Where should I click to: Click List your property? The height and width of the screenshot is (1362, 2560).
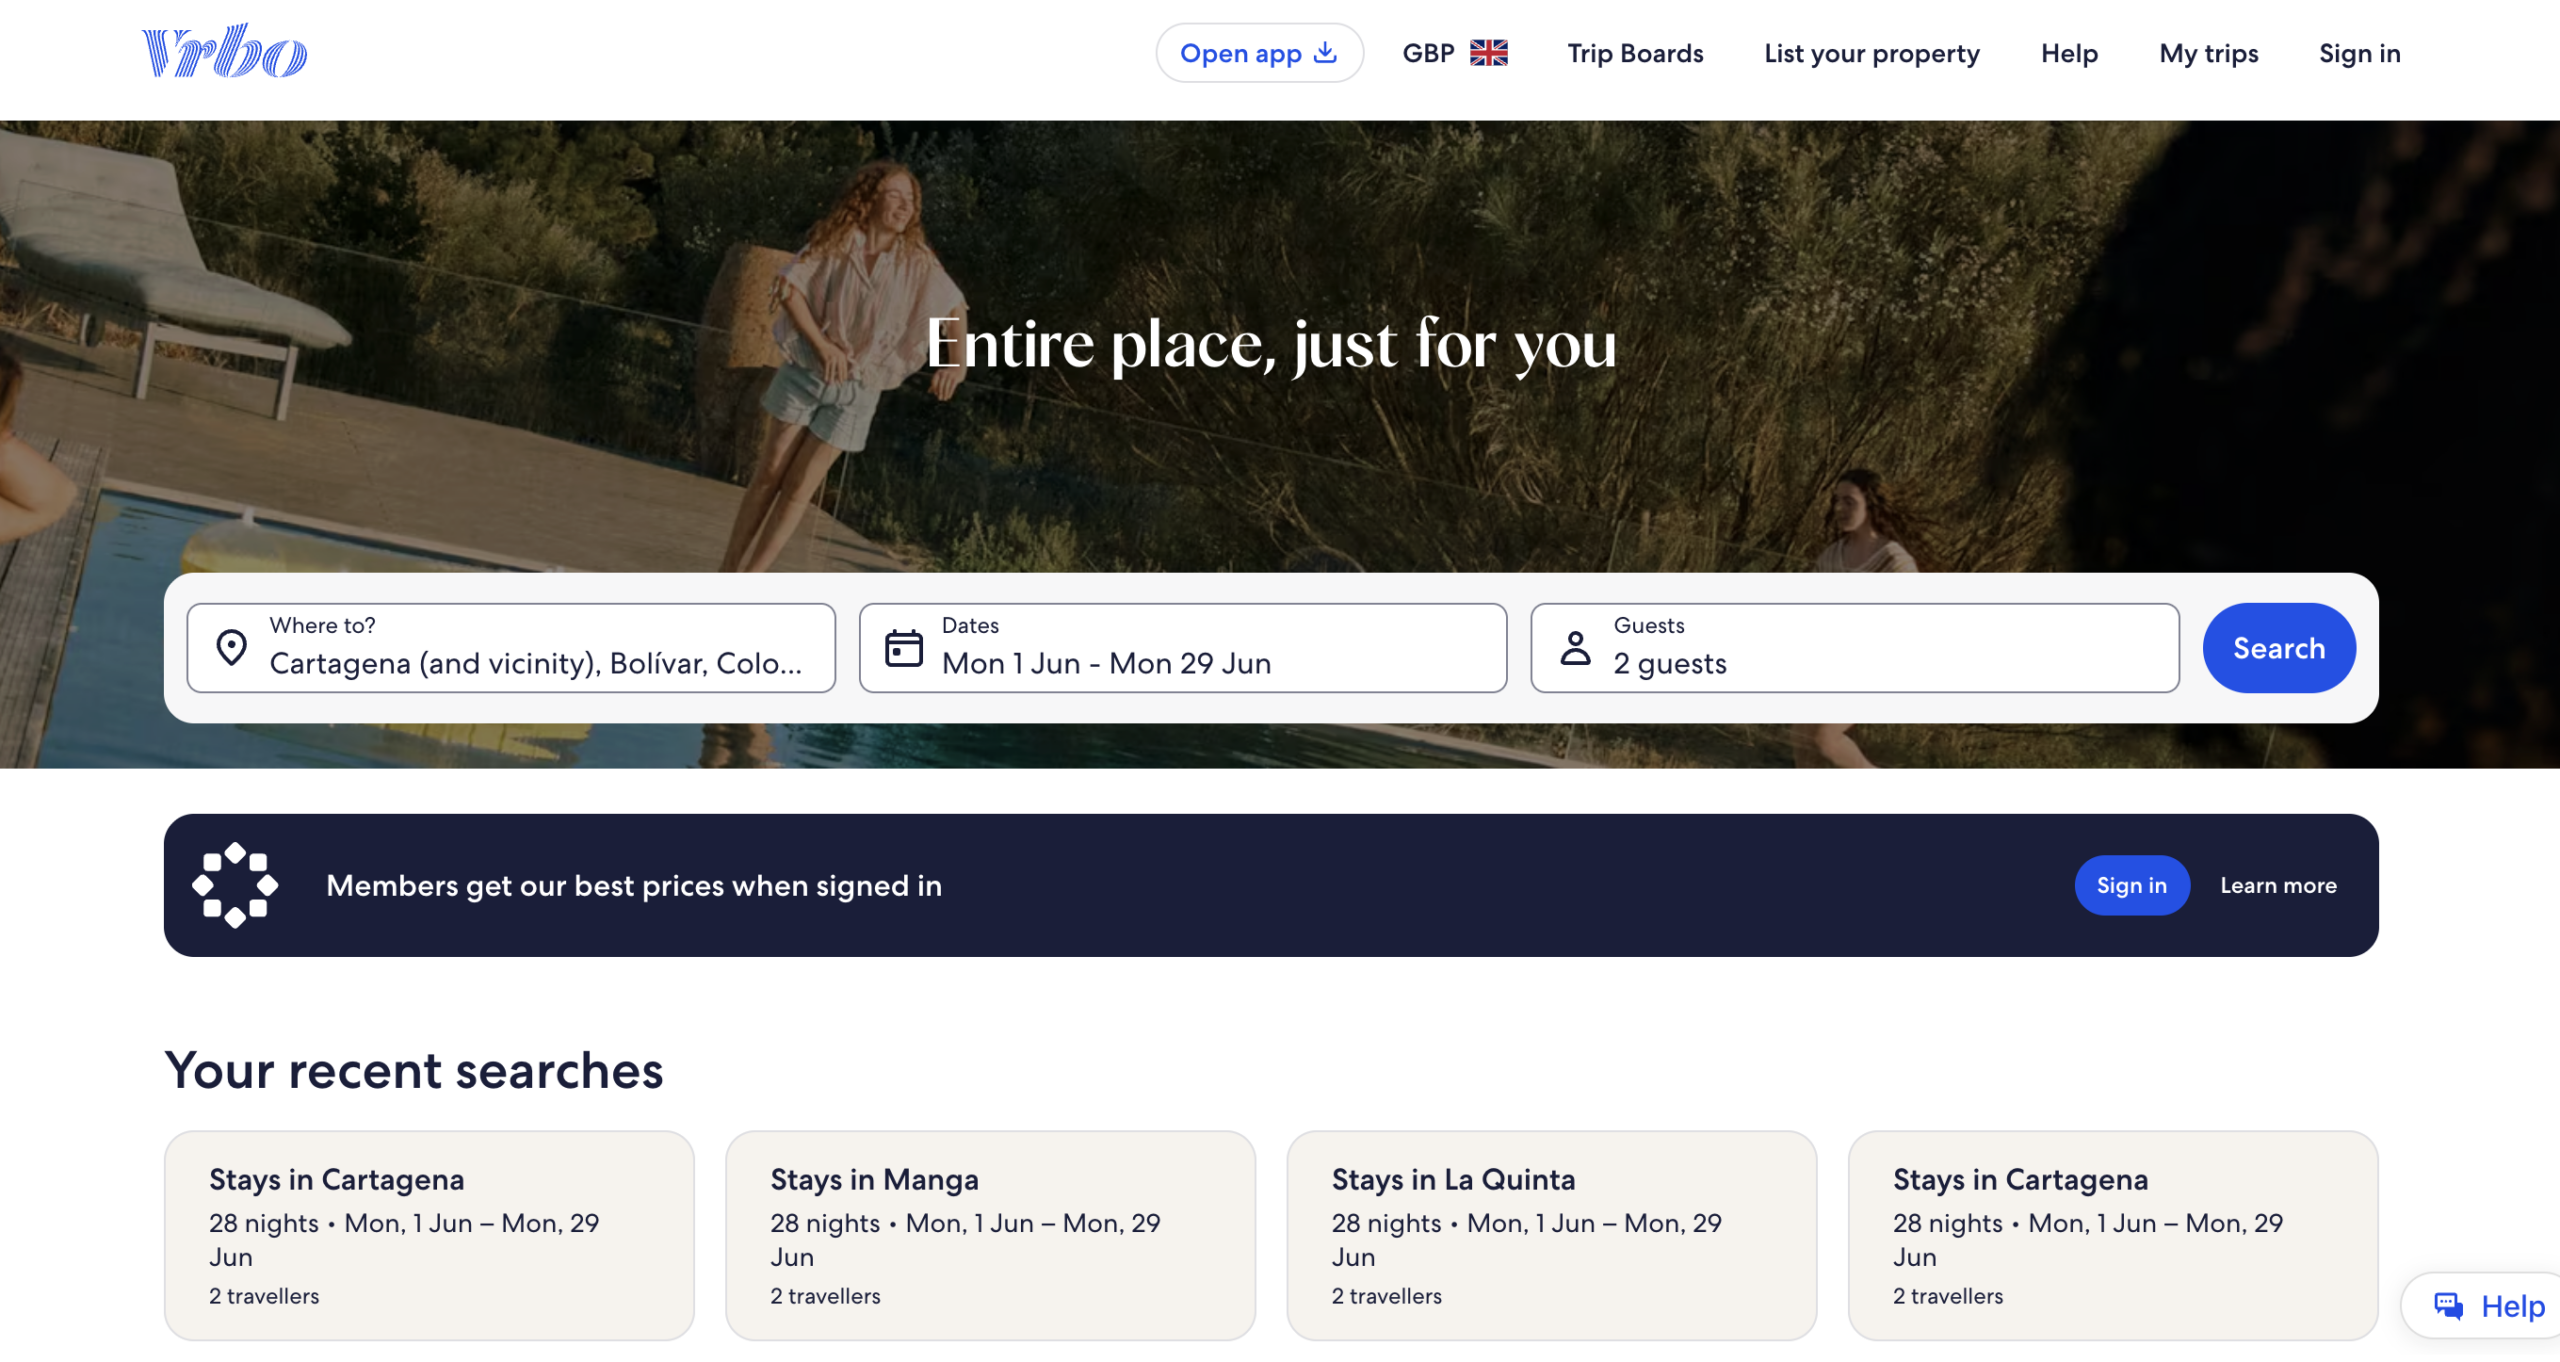tap(1872, 53)
